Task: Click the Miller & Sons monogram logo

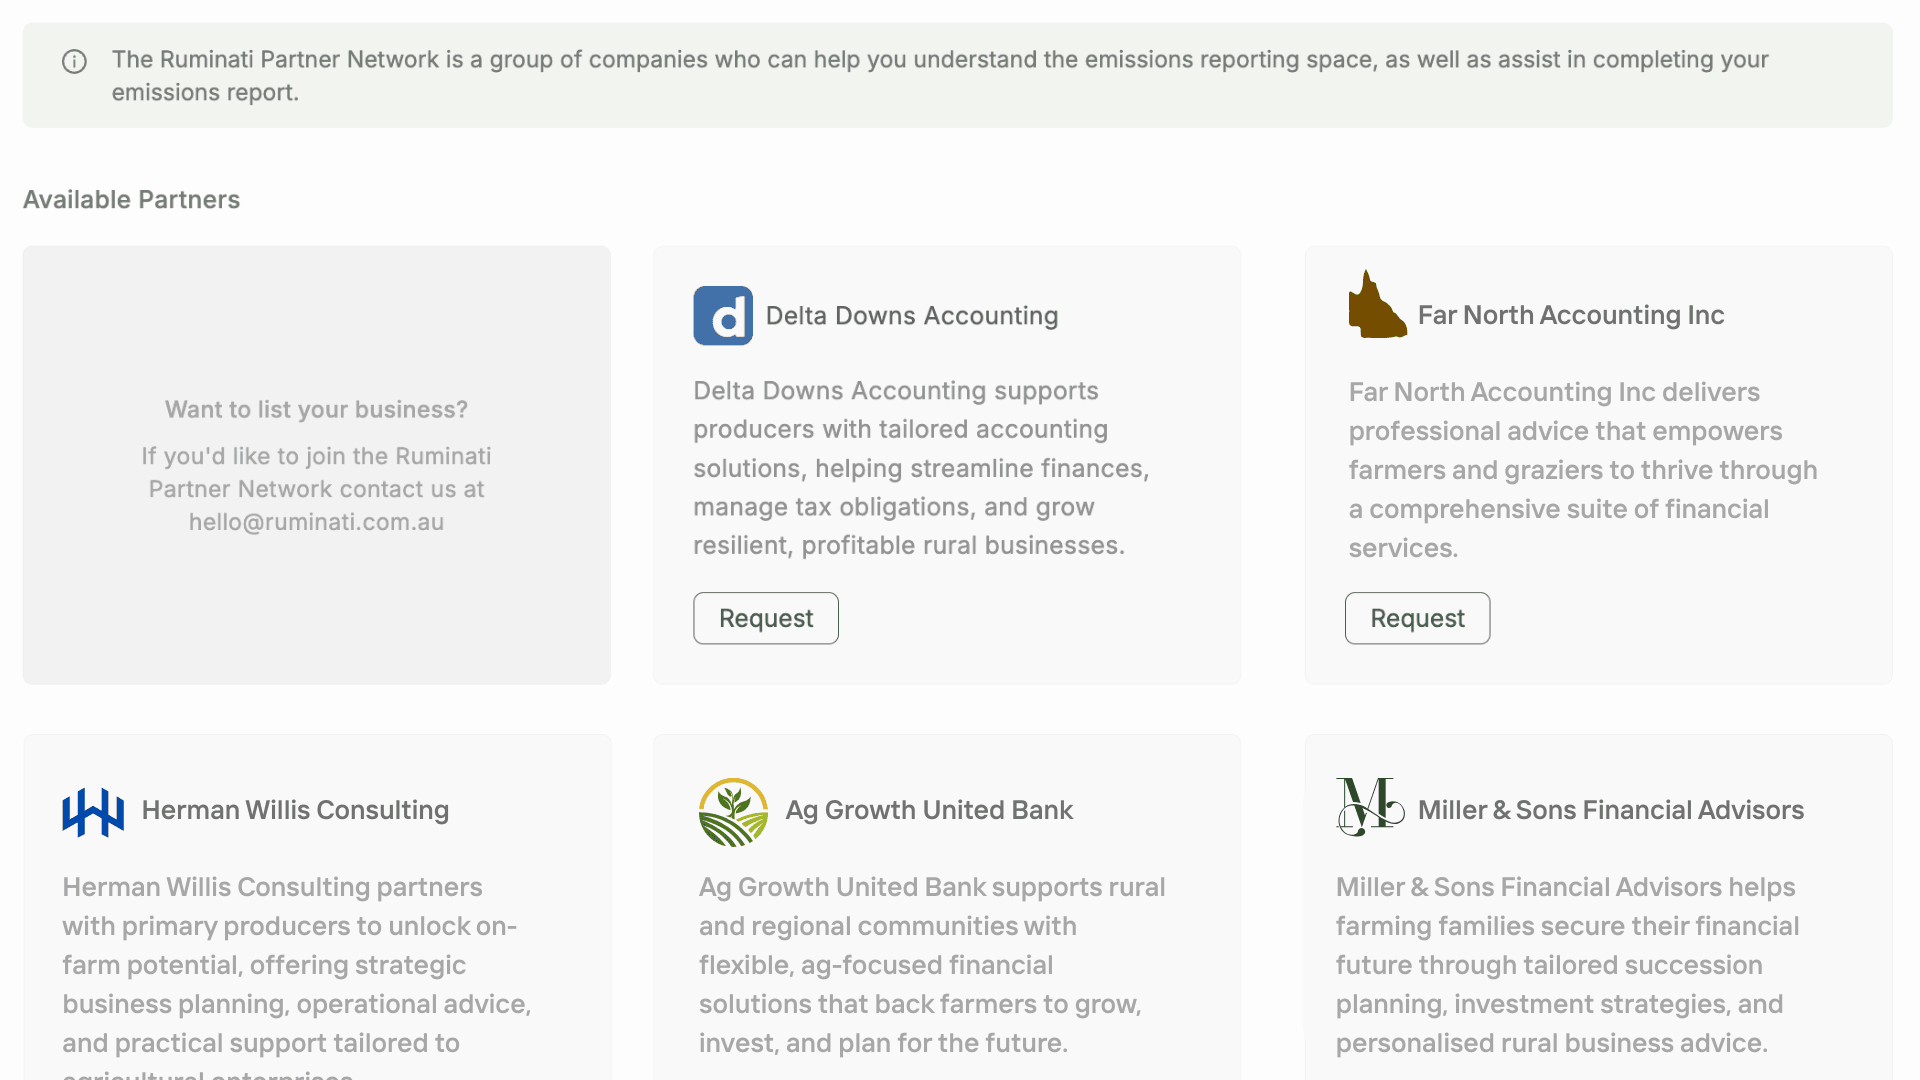Action: click(x=1369, y=806)
